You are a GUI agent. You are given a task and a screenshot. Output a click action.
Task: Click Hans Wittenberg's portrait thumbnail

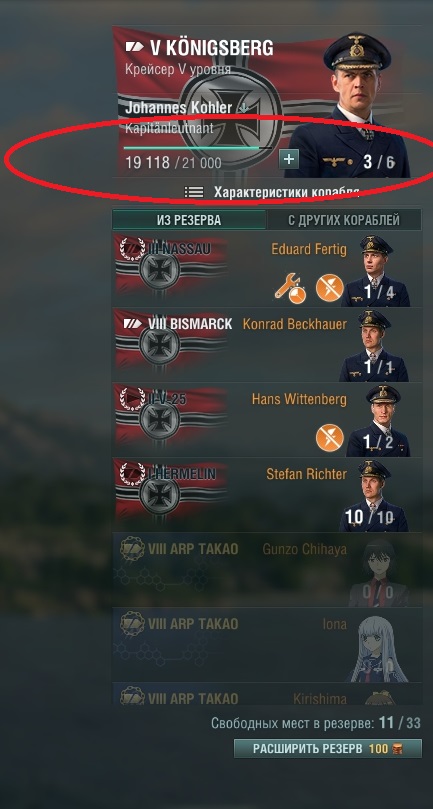click(x=379, y=420)
